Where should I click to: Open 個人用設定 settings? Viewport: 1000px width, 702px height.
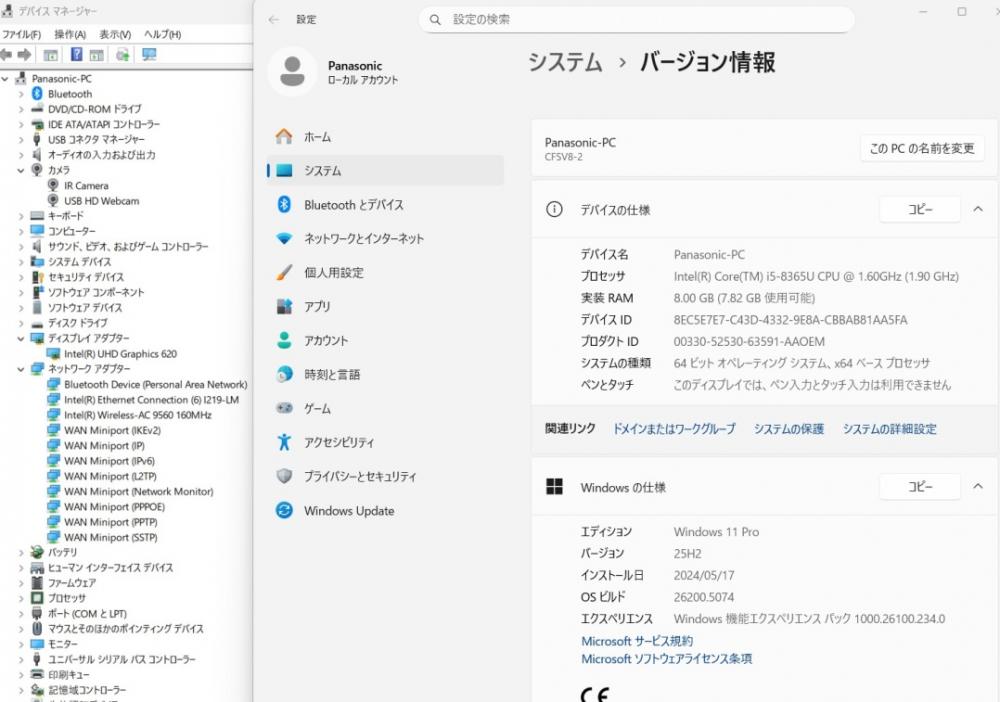(x=385, y=273)
